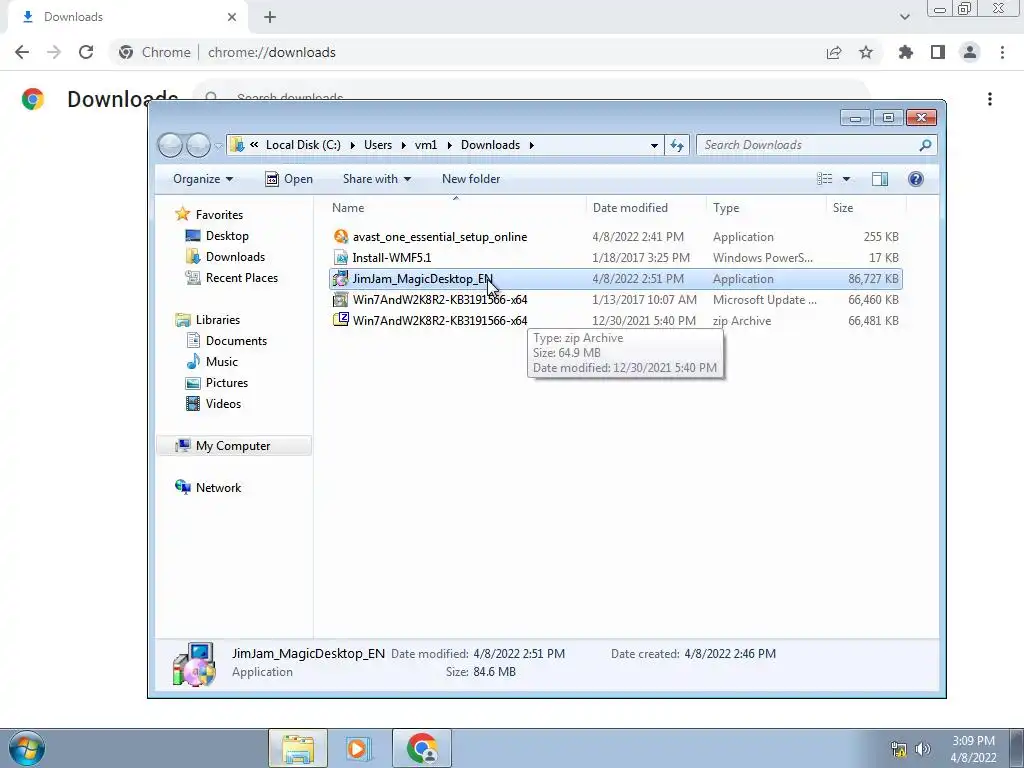The image size is (1024, 768).
Task: Click Users in the address breadcrumb
Action: point(377,145)
